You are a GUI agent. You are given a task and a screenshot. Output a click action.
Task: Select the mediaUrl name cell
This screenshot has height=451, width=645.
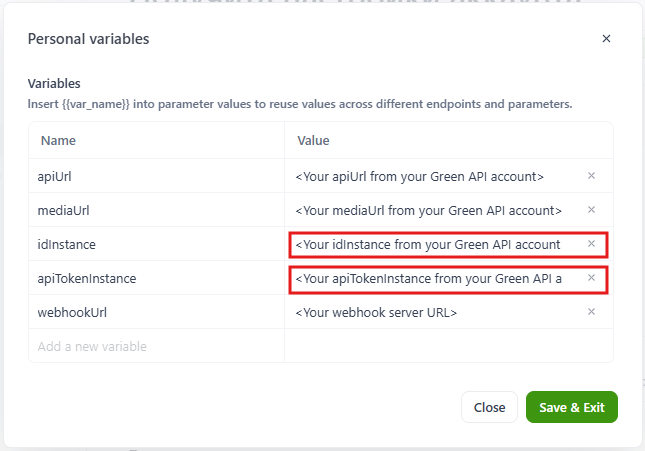tap(156, 210)
